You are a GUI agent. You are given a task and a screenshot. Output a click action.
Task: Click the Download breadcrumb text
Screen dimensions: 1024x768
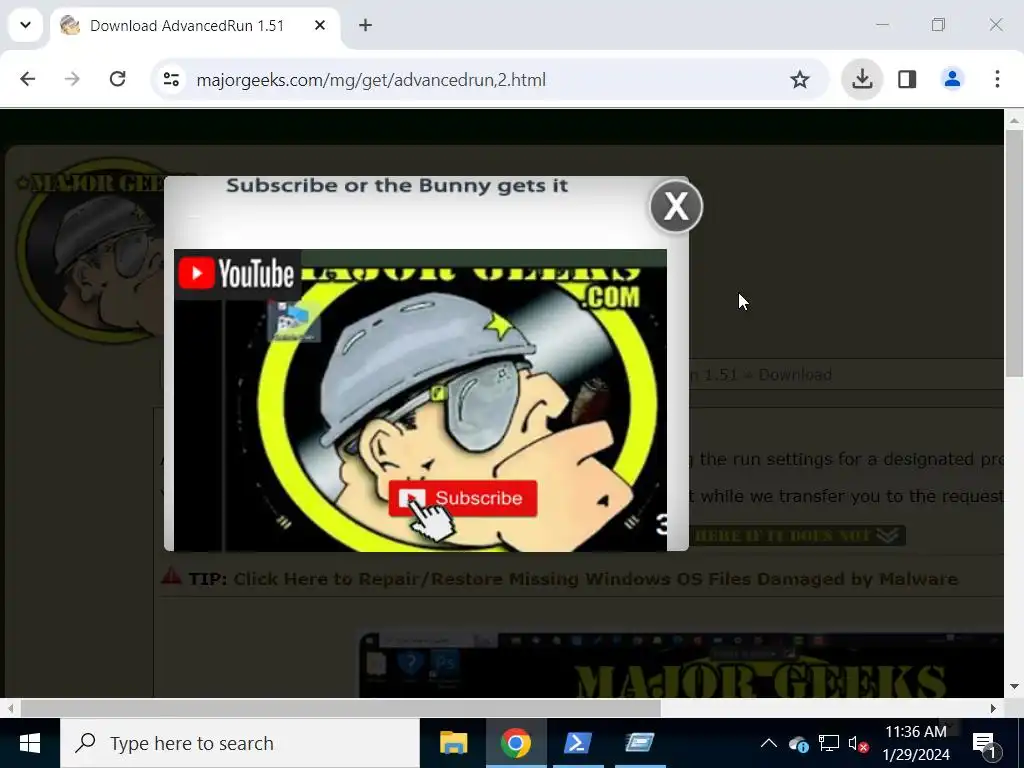(x=795, y=375)
